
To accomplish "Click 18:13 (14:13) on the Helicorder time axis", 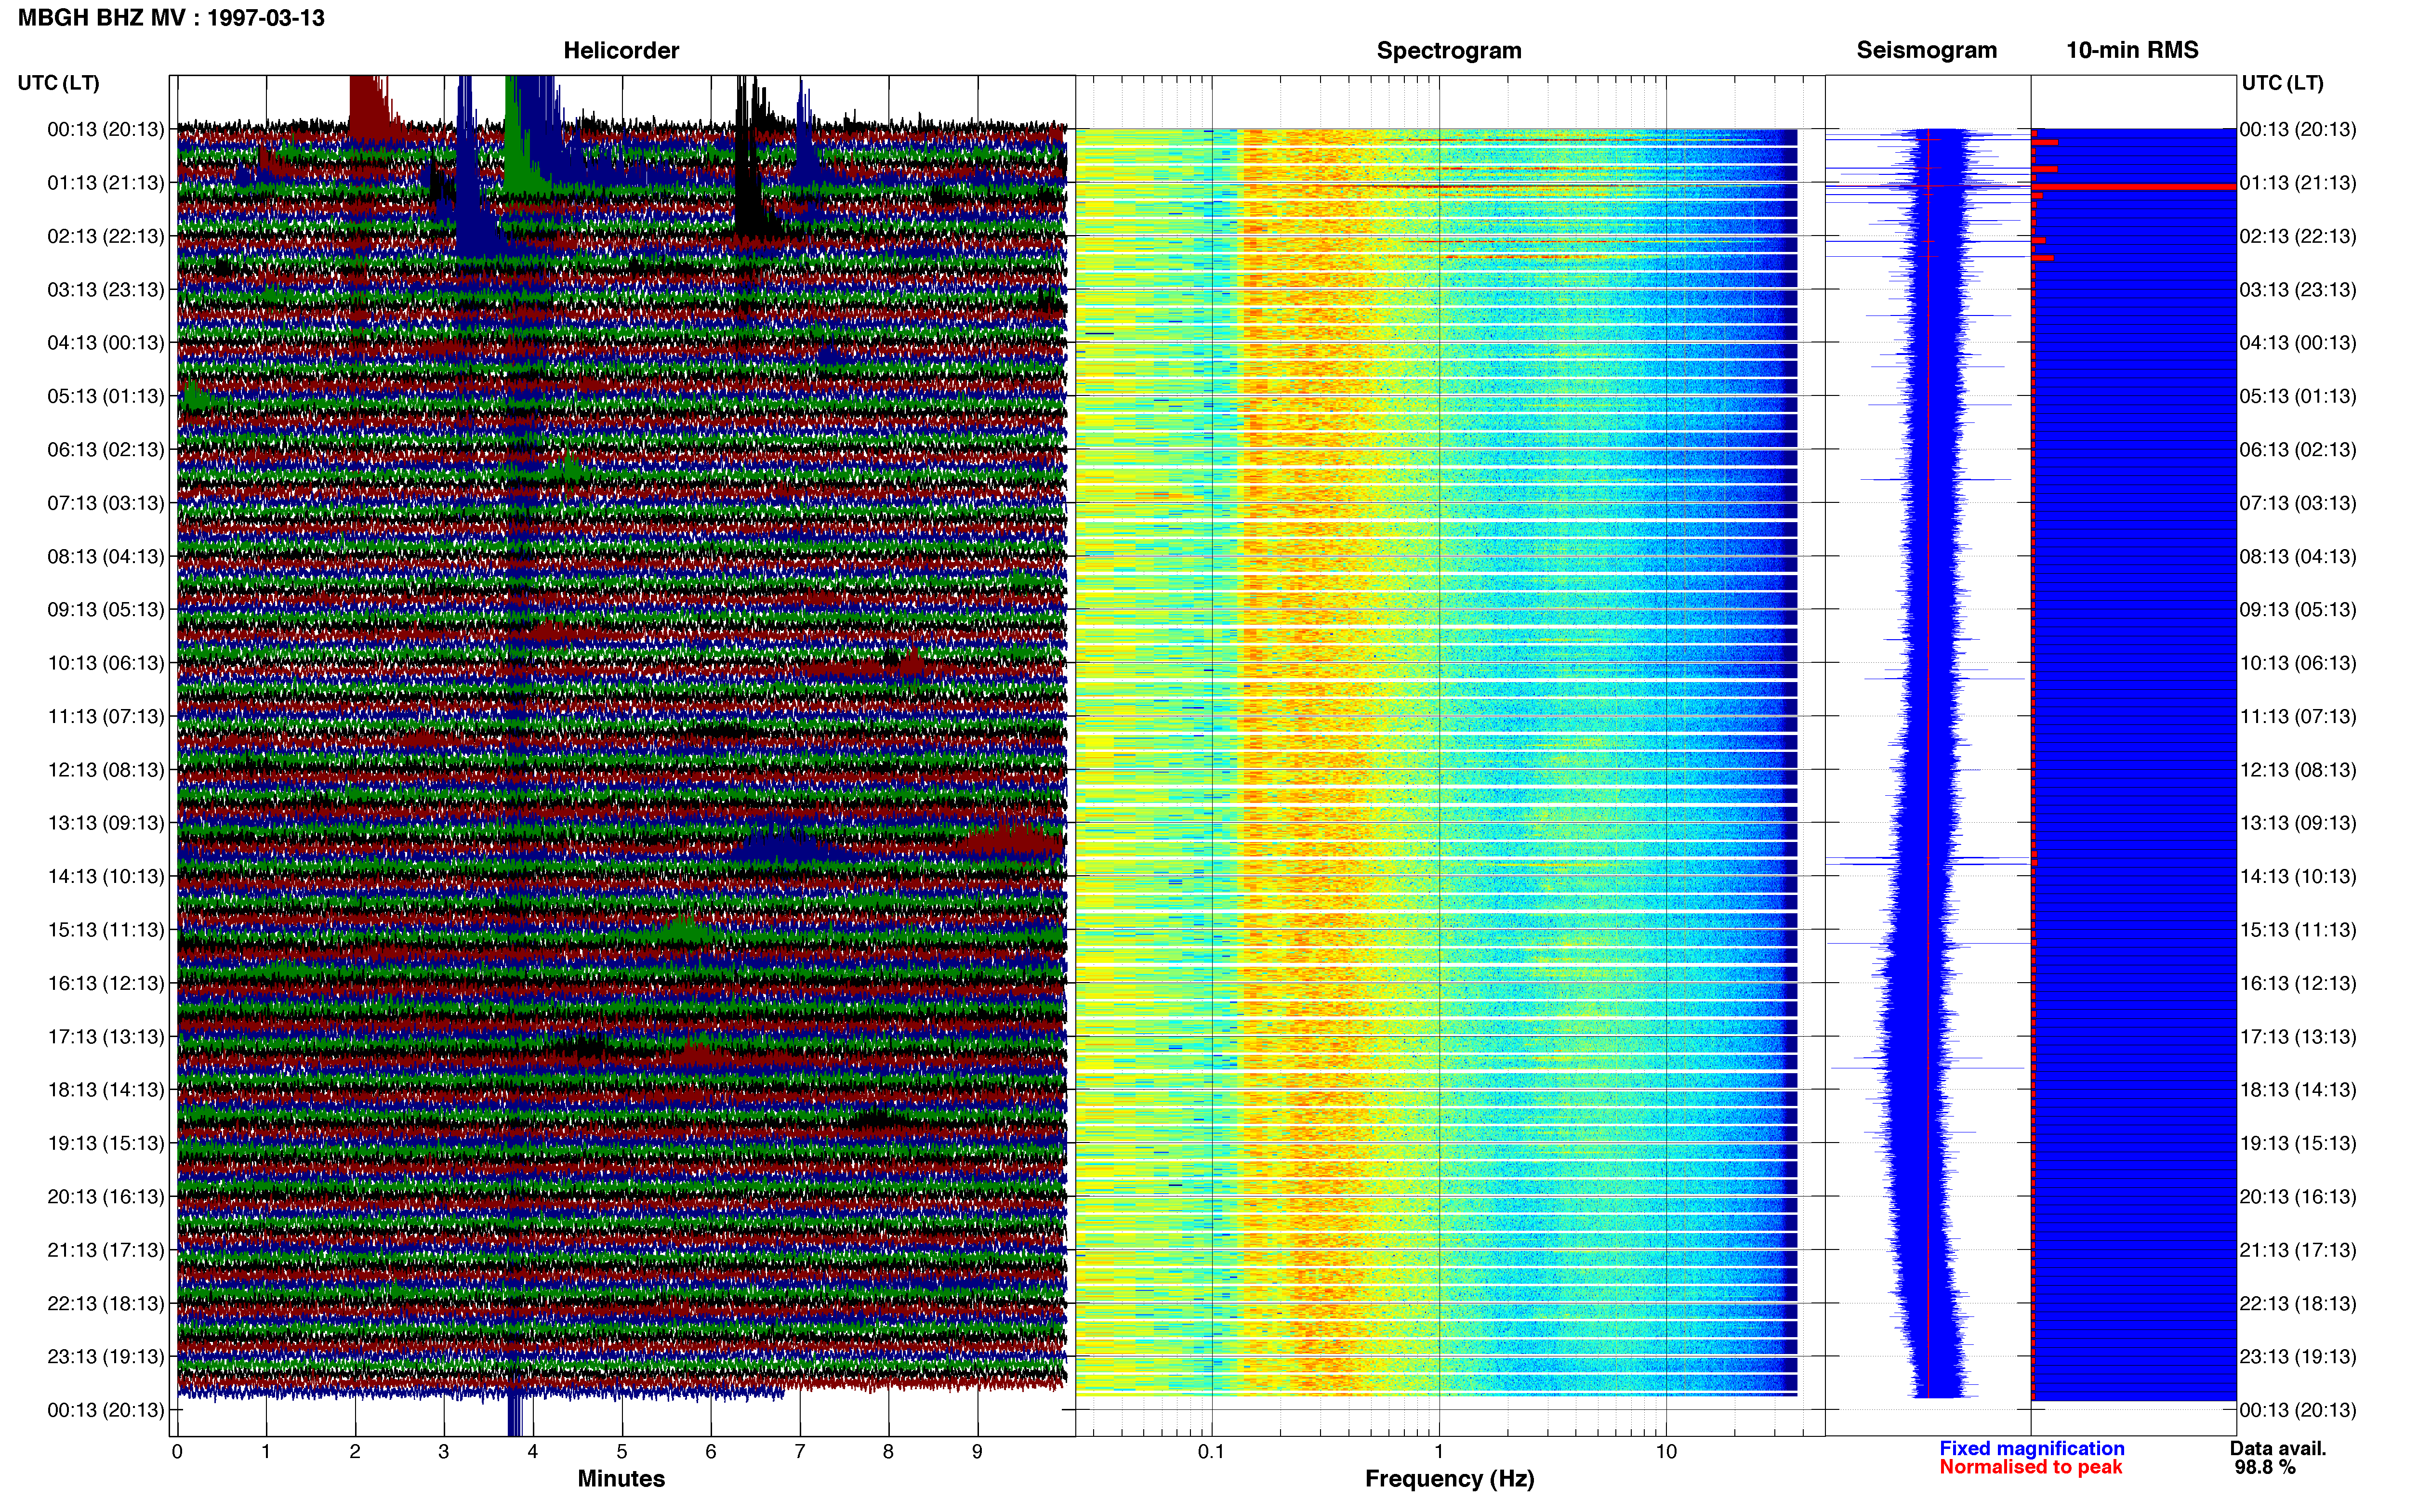I will coord(105,1090).
